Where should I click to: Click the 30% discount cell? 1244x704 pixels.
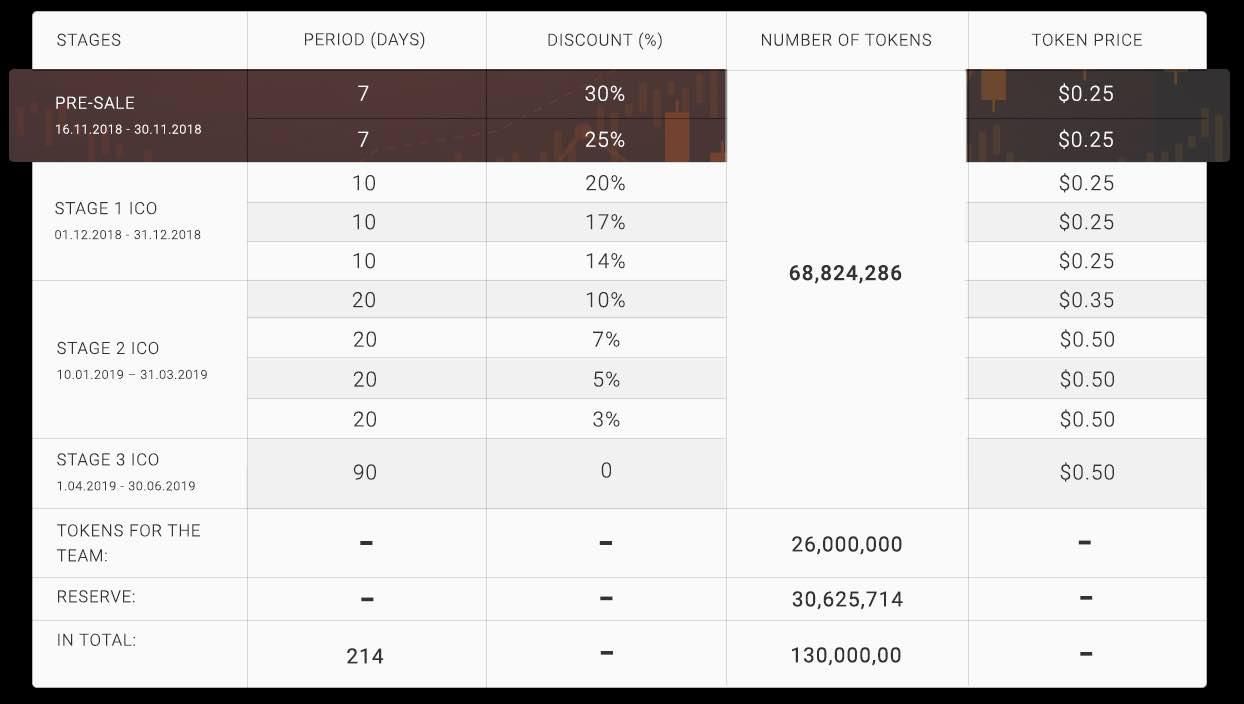pos(605,93)
